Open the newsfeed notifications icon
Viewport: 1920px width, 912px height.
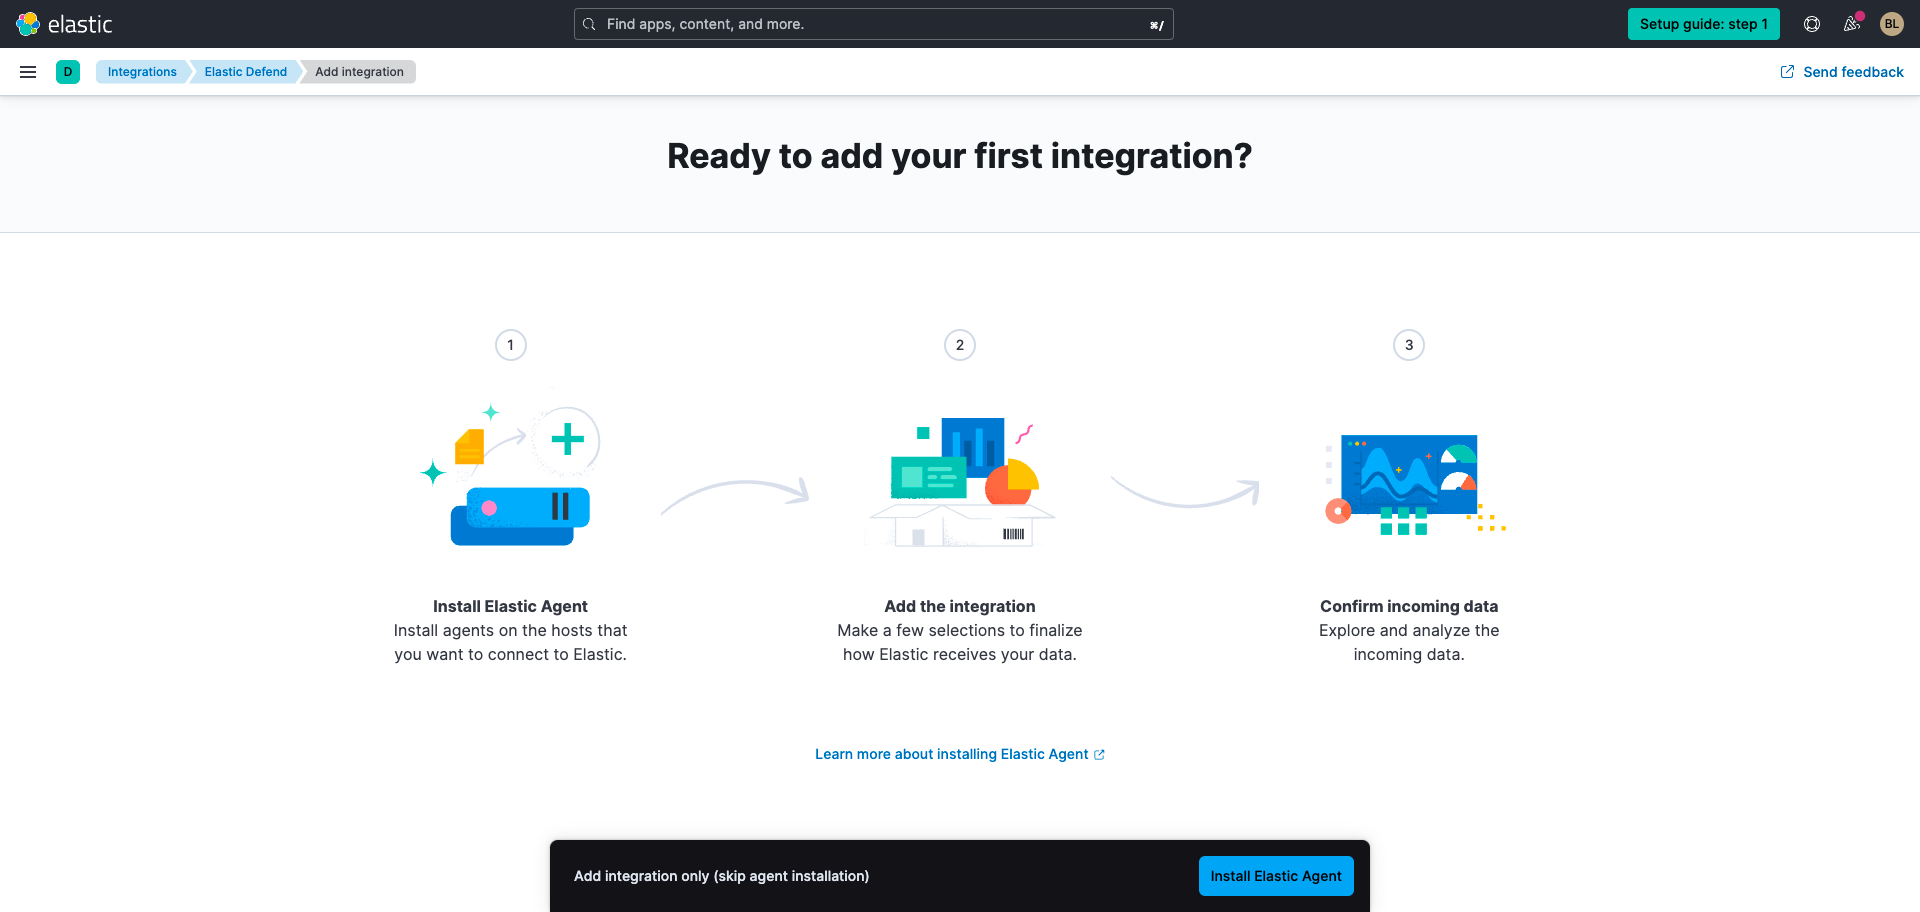1852,24
